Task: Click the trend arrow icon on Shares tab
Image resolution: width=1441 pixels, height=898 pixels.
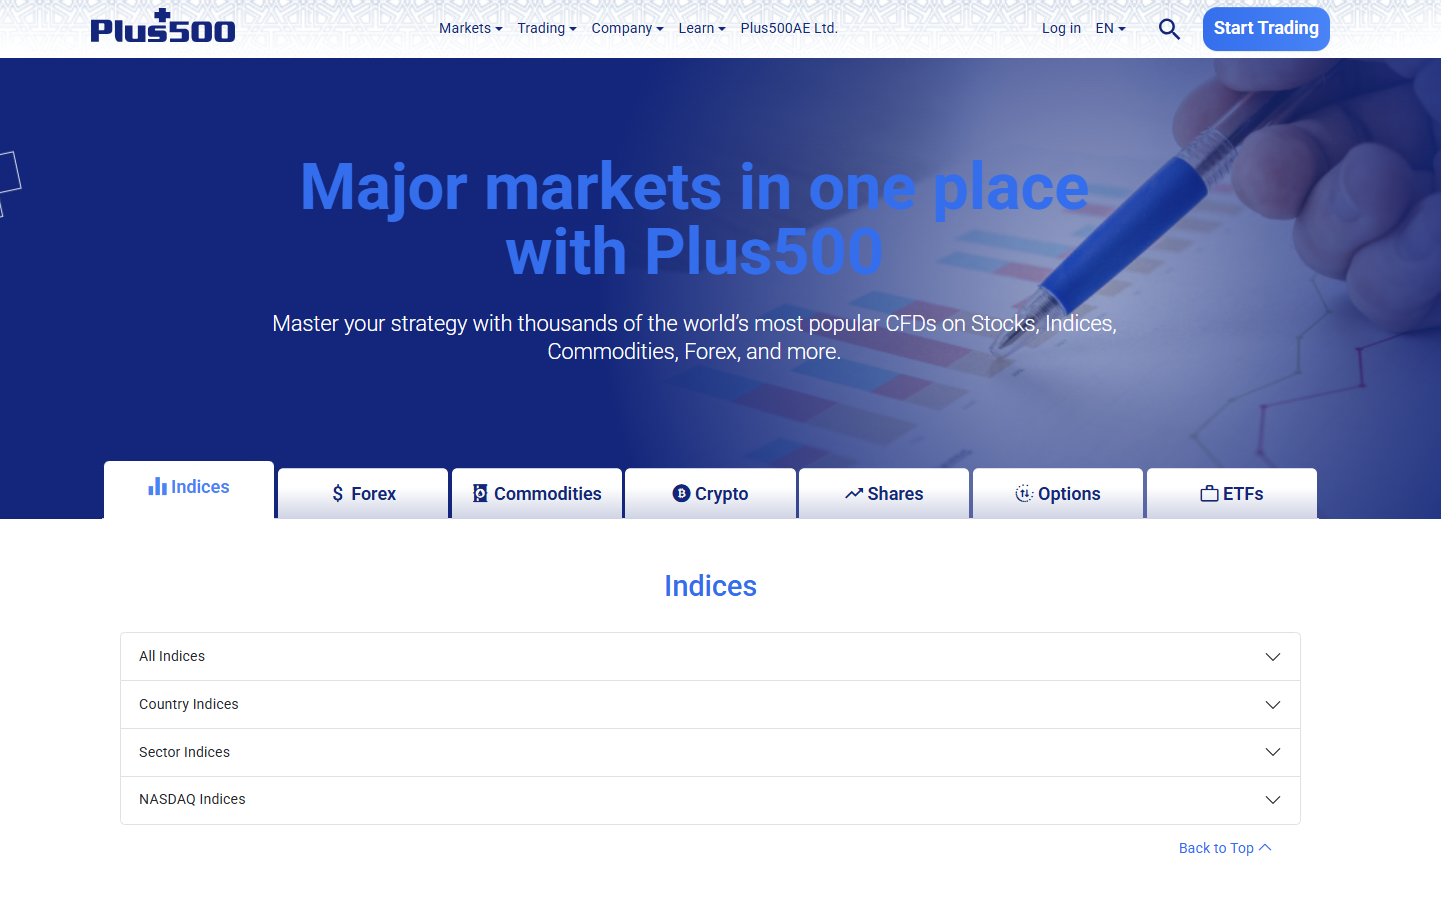Action: pyautogui.click(x=853, y=494)
